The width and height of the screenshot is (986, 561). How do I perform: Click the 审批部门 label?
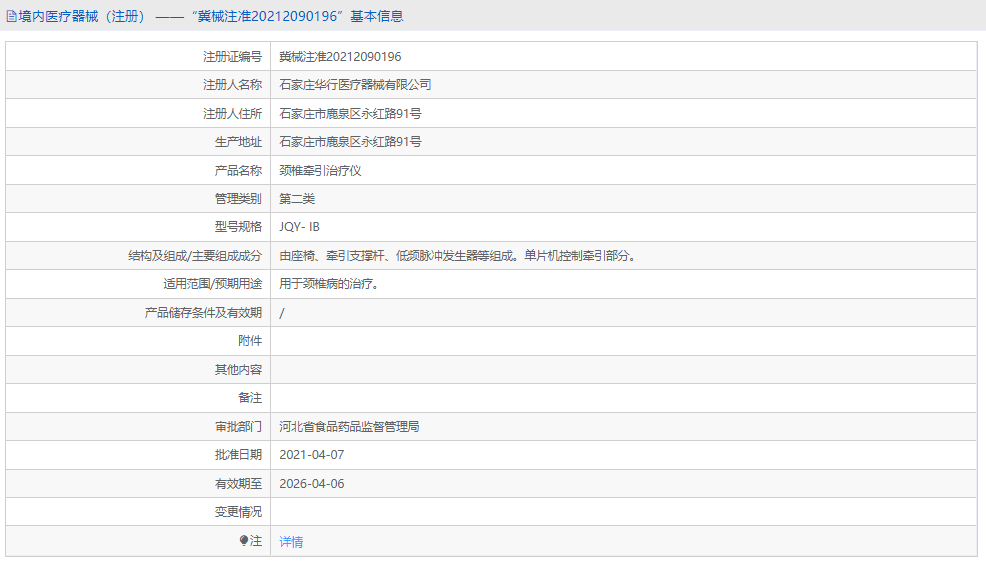coord(238,426)
